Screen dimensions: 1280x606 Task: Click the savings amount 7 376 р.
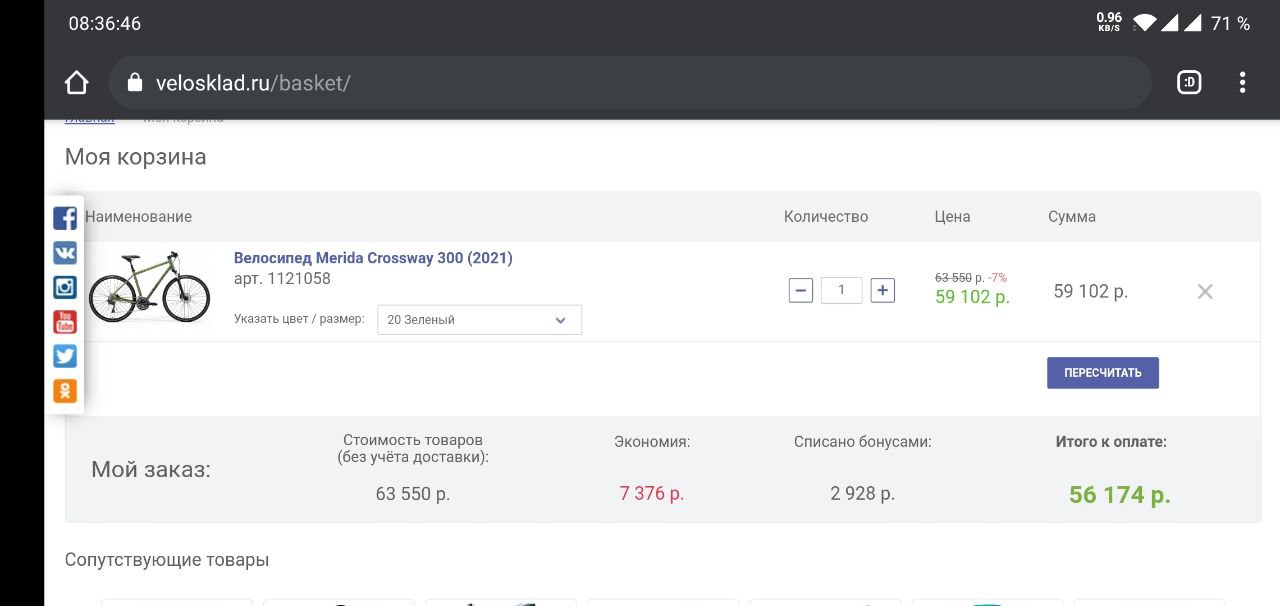click(652, 493)
